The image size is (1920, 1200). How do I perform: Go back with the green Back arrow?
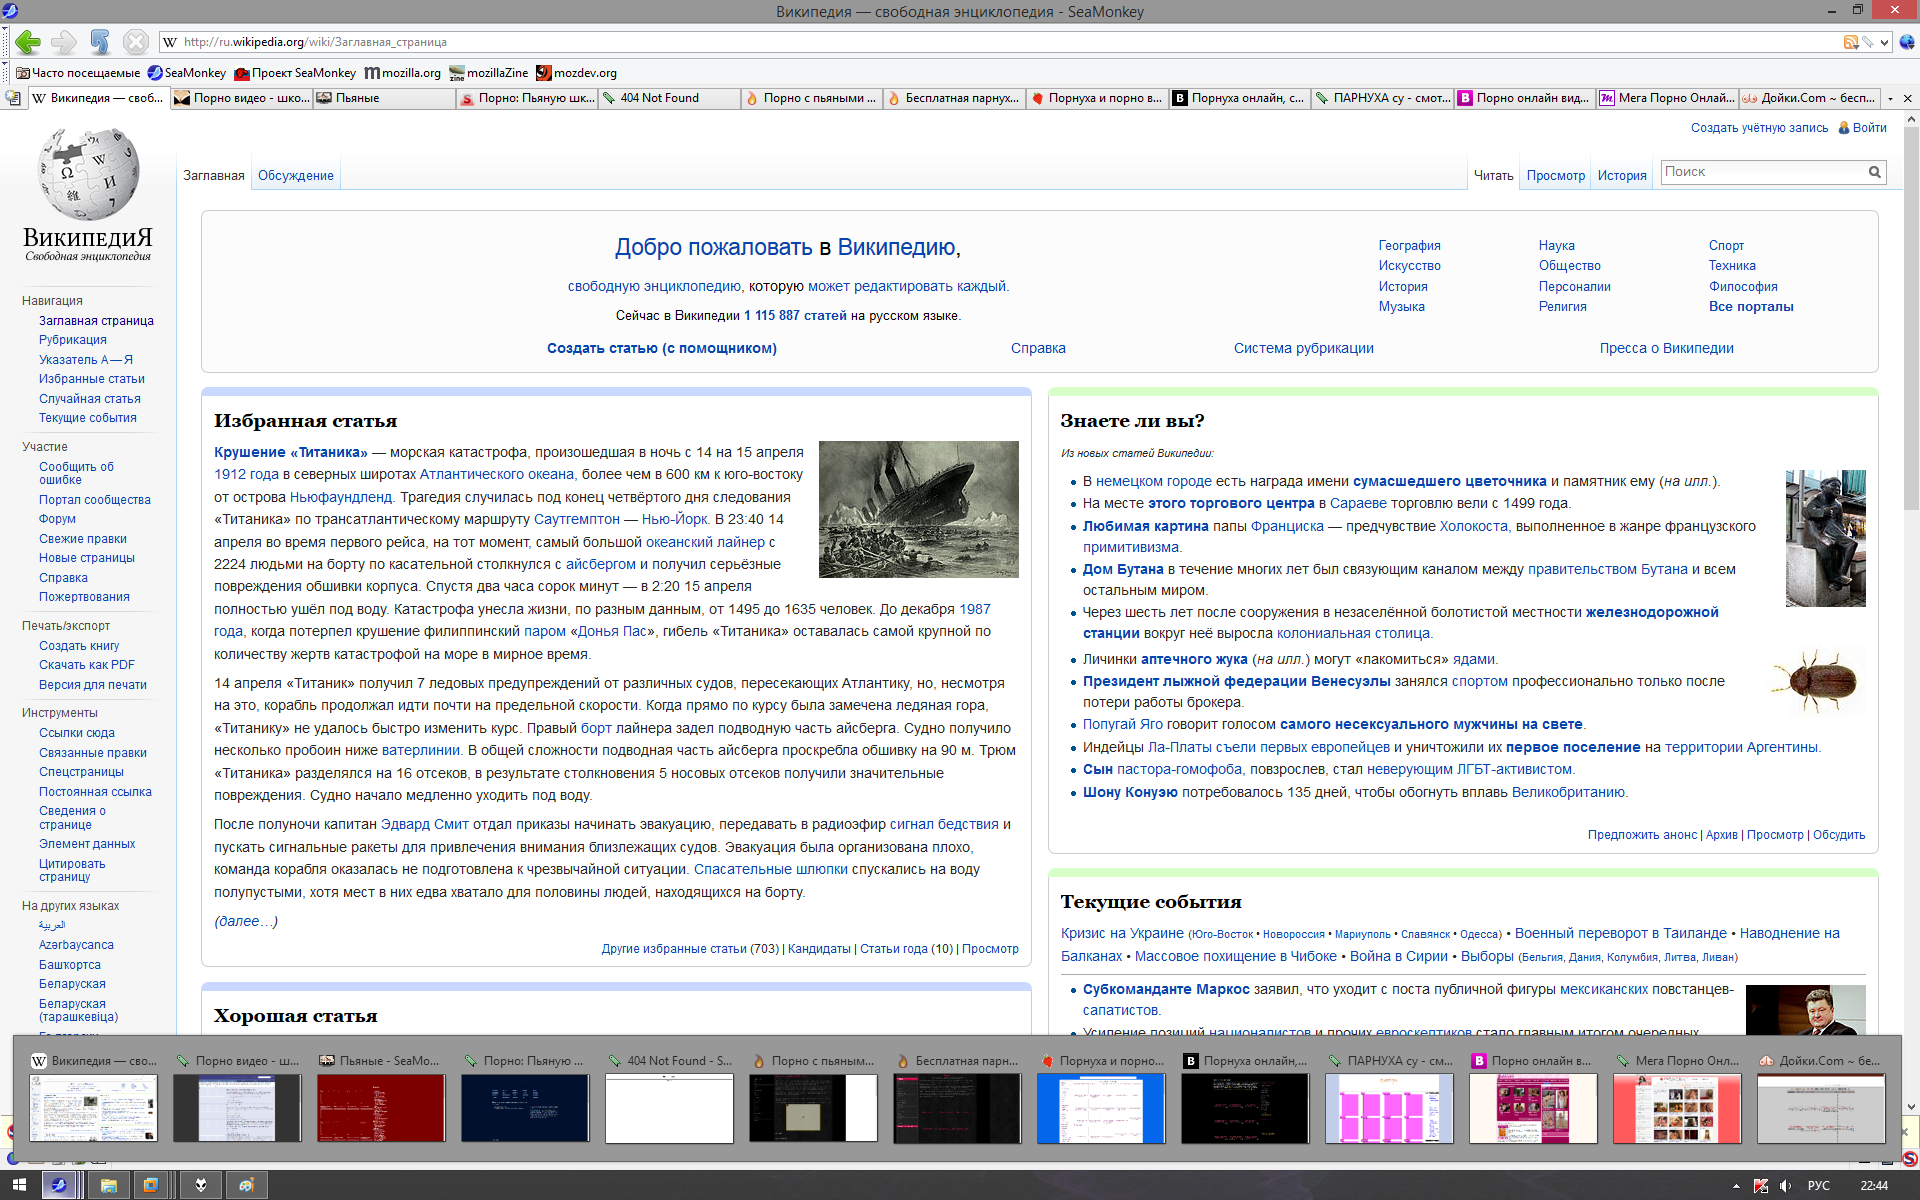[x=28, y=42]
